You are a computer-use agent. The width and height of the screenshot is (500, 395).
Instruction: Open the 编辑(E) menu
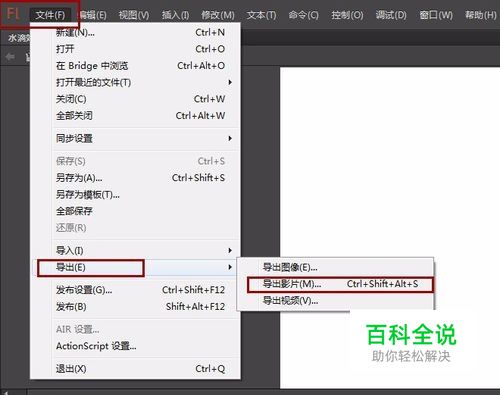click(93, 15)
